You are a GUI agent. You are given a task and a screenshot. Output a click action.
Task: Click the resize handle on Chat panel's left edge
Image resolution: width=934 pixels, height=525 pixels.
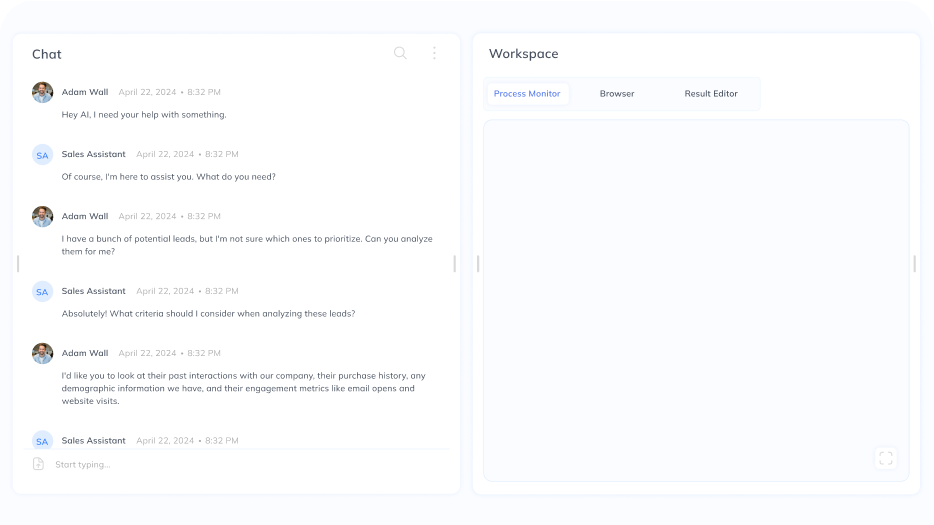tap(18, 263)
